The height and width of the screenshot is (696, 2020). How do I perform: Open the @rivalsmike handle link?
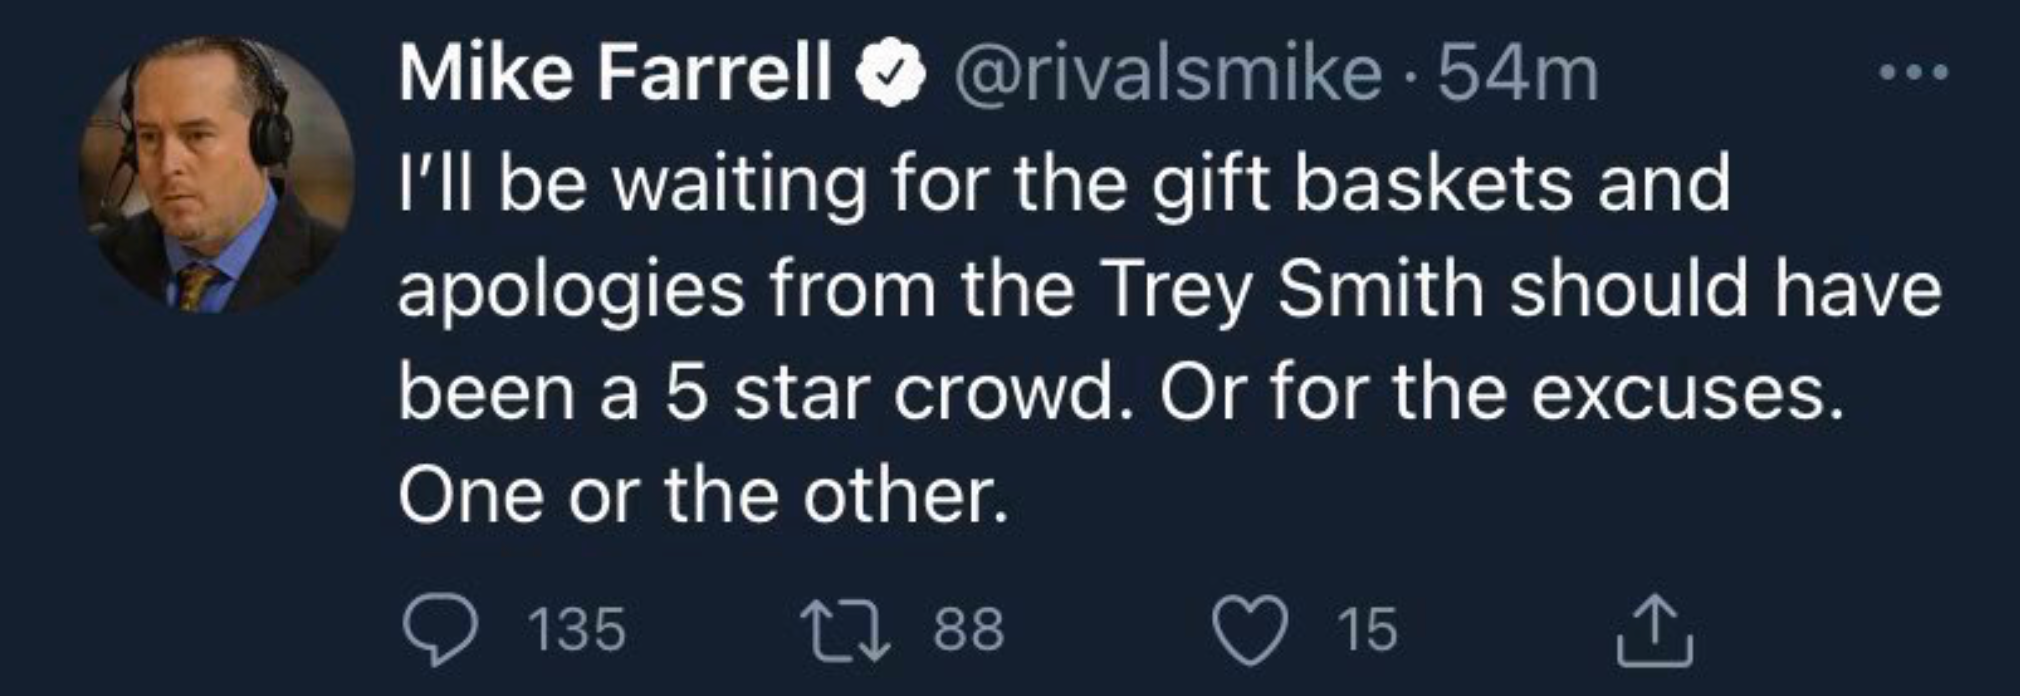[x=1167, y=73]
